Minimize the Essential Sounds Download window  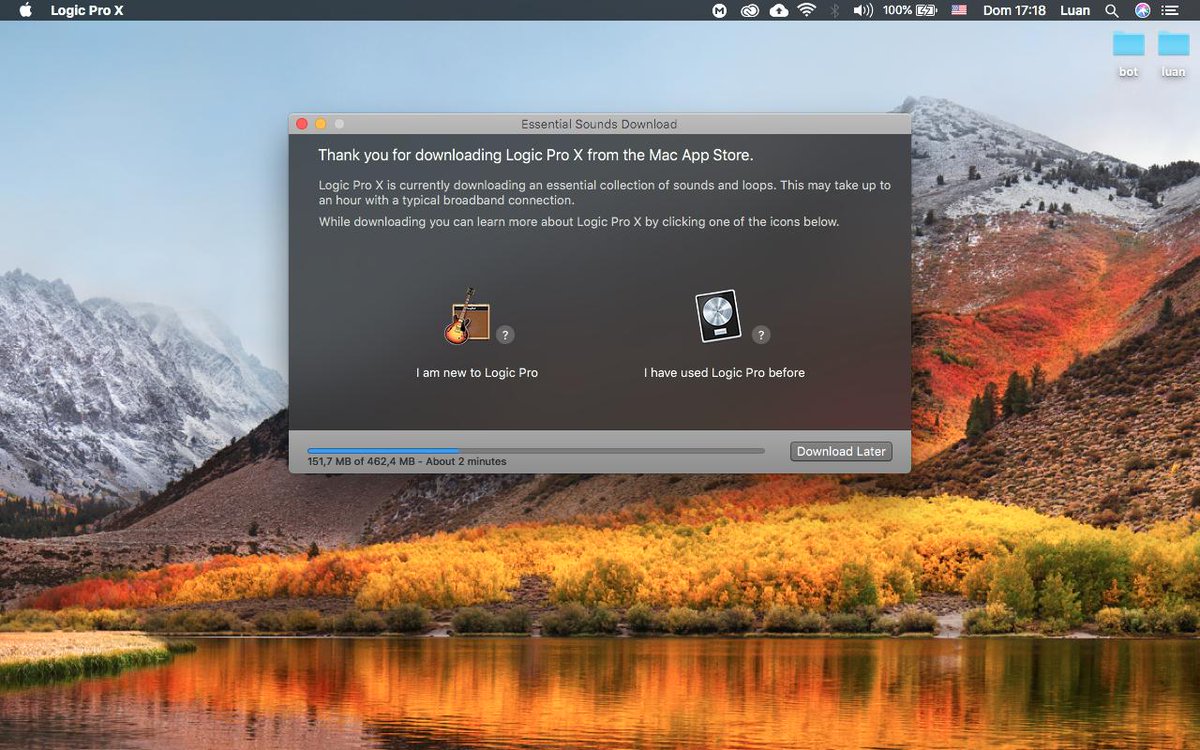[321, 124]
